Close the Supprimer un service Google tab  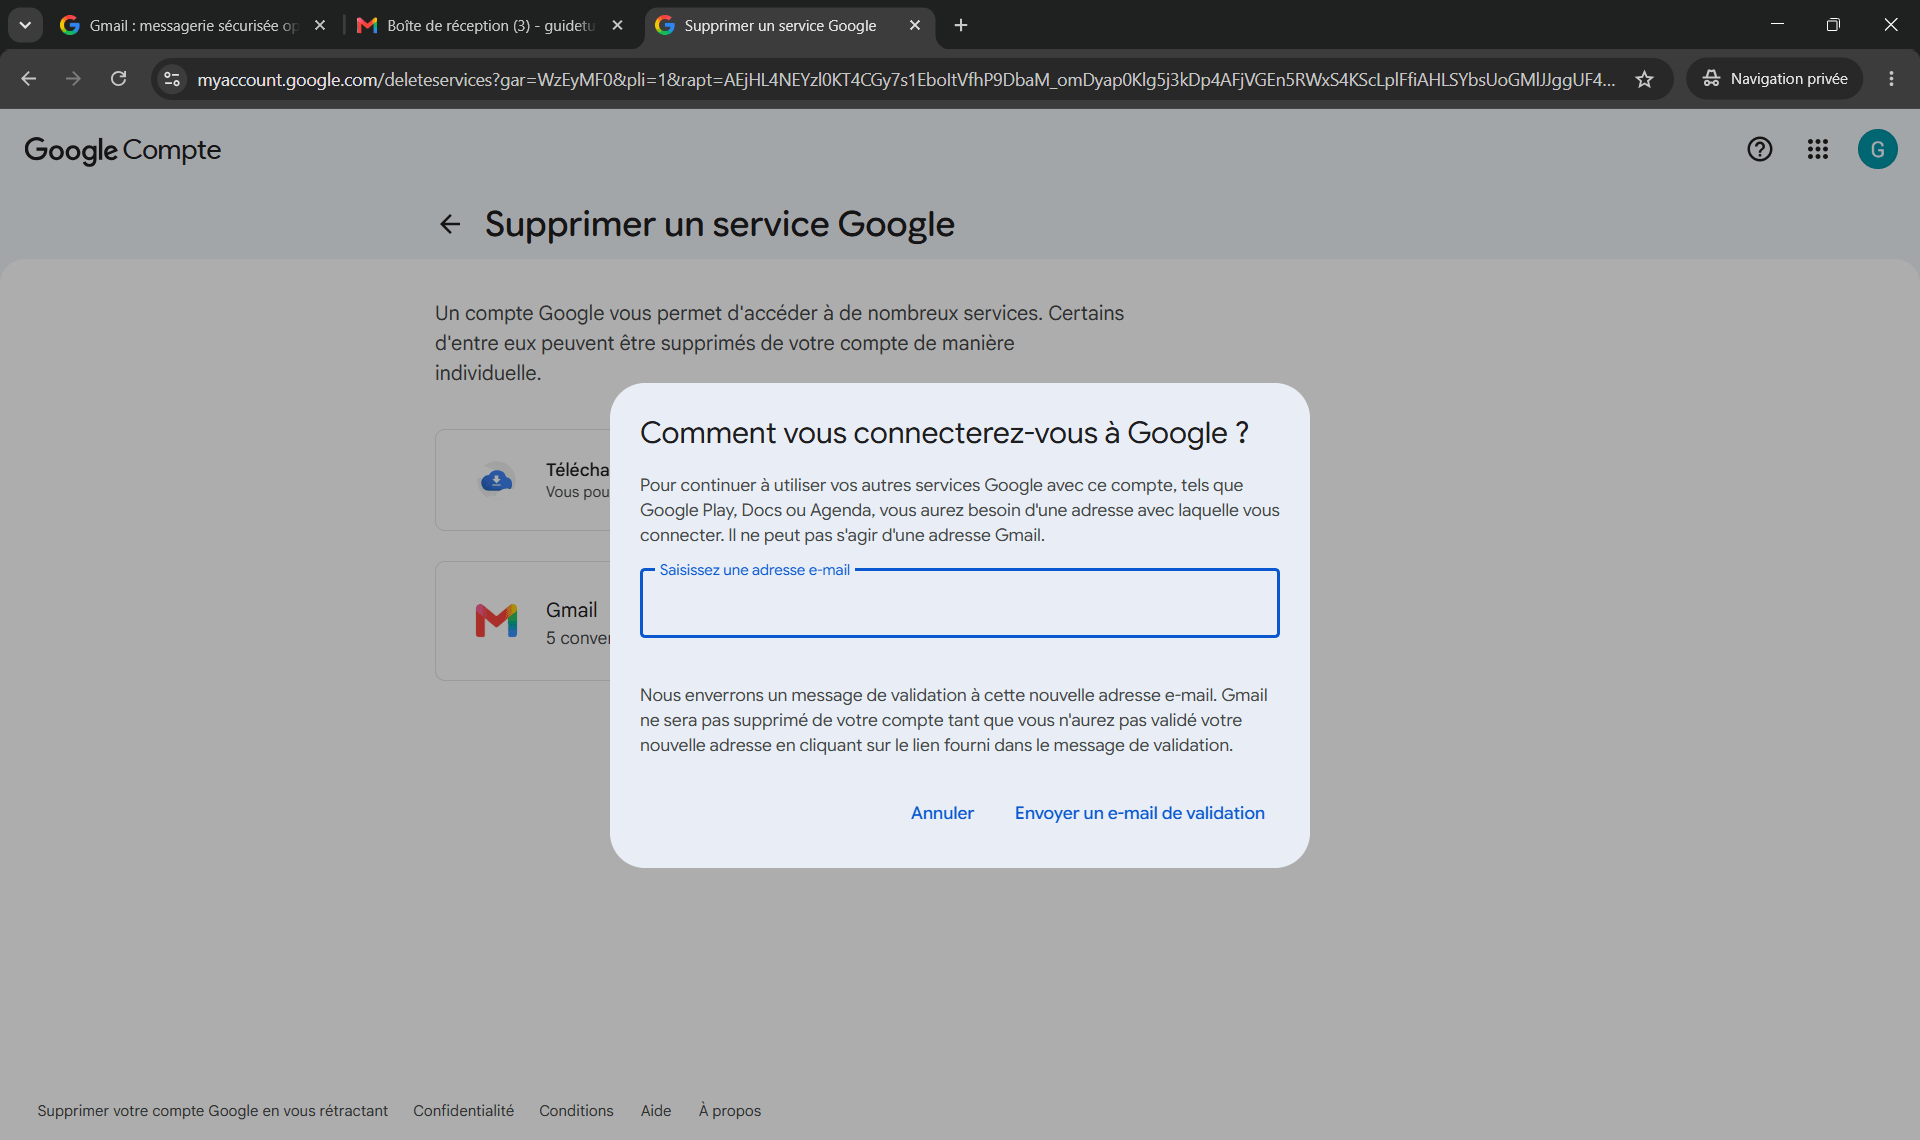click(914, 26)
